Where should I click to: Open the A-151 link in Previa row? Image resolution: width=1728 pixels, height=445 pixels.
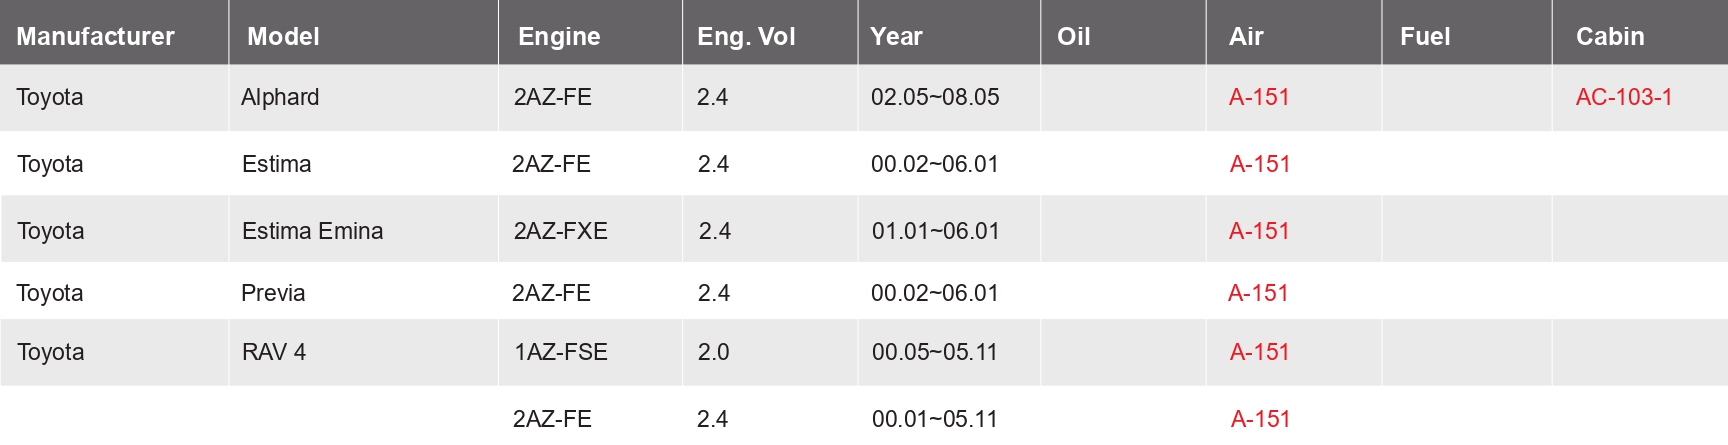[1258, 293]
